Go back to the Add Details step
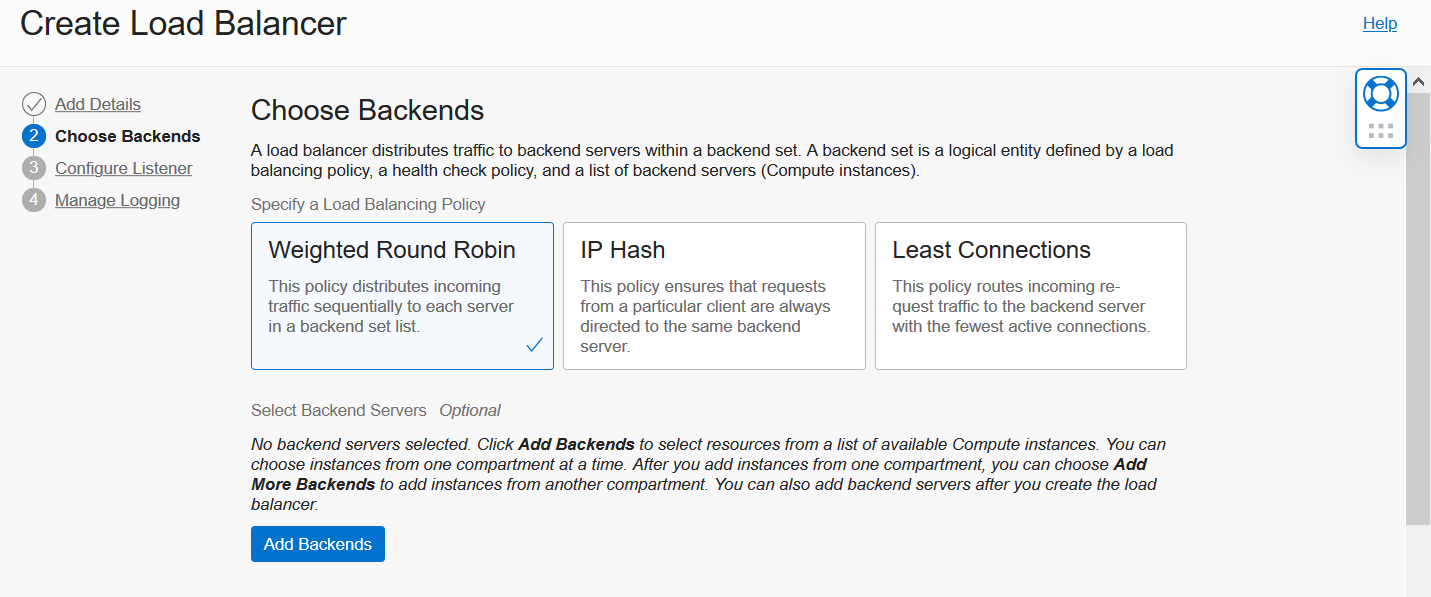Screen dimensions: 1431x597 [x=96, y=103]
